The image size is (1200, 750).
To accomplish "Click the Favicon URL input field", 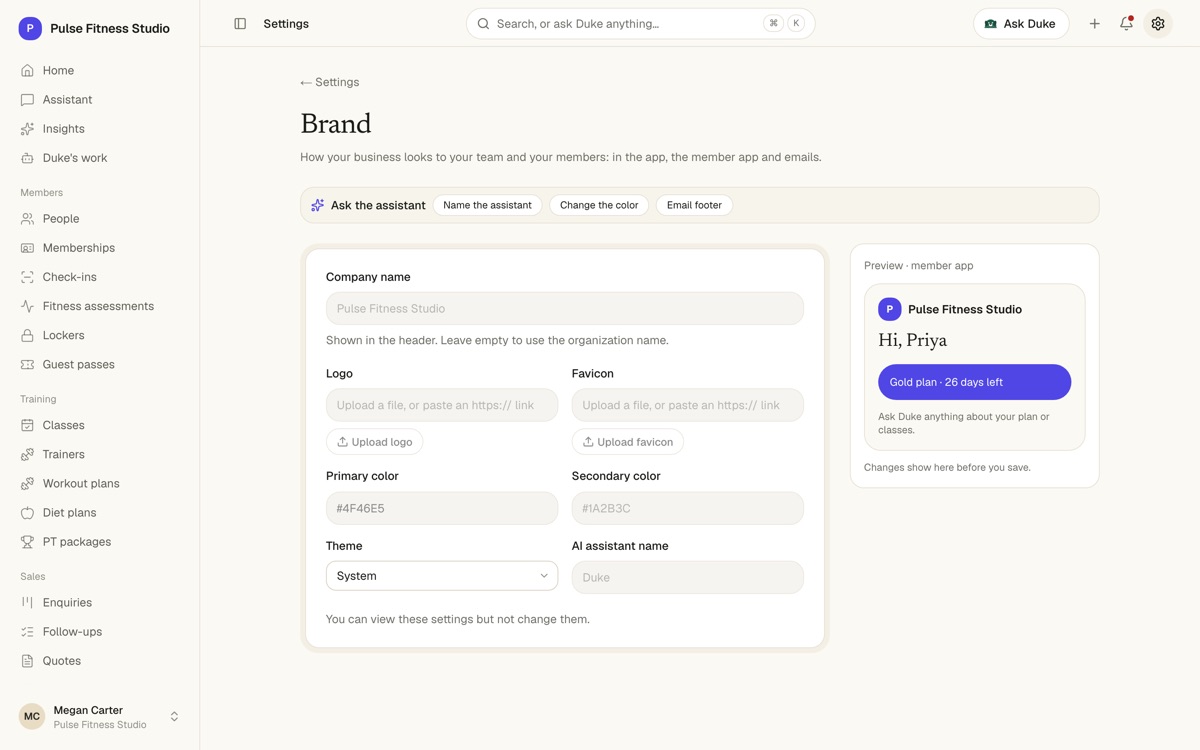I will pyautogui.click(x=688, y=405).
